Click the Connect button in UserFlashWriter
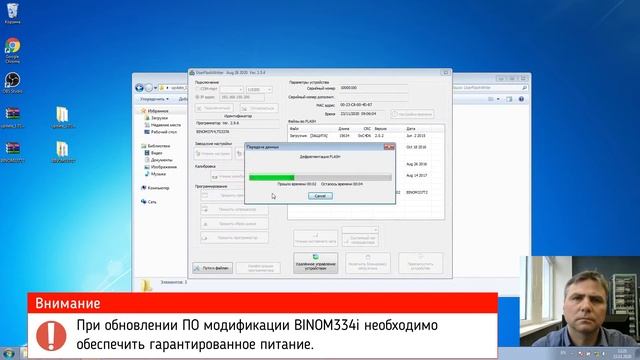 214,108
